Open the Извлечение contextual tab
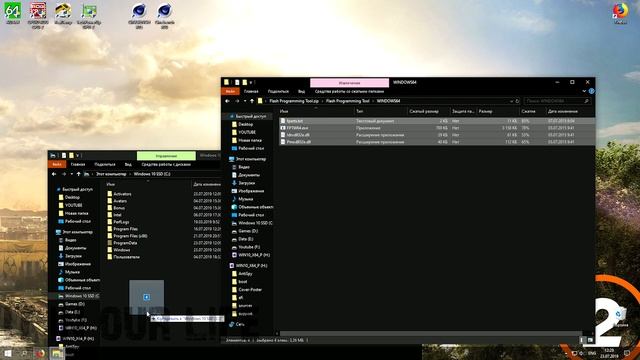This screenshot has width=640, height=360. point(349,83)
